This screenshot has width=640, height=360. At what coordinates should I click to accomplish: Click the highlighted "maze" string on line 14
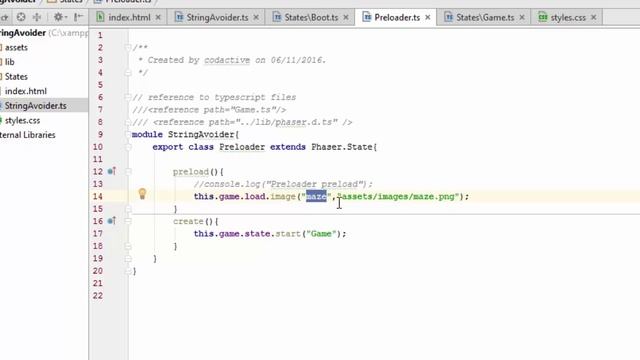pos(316,197)
